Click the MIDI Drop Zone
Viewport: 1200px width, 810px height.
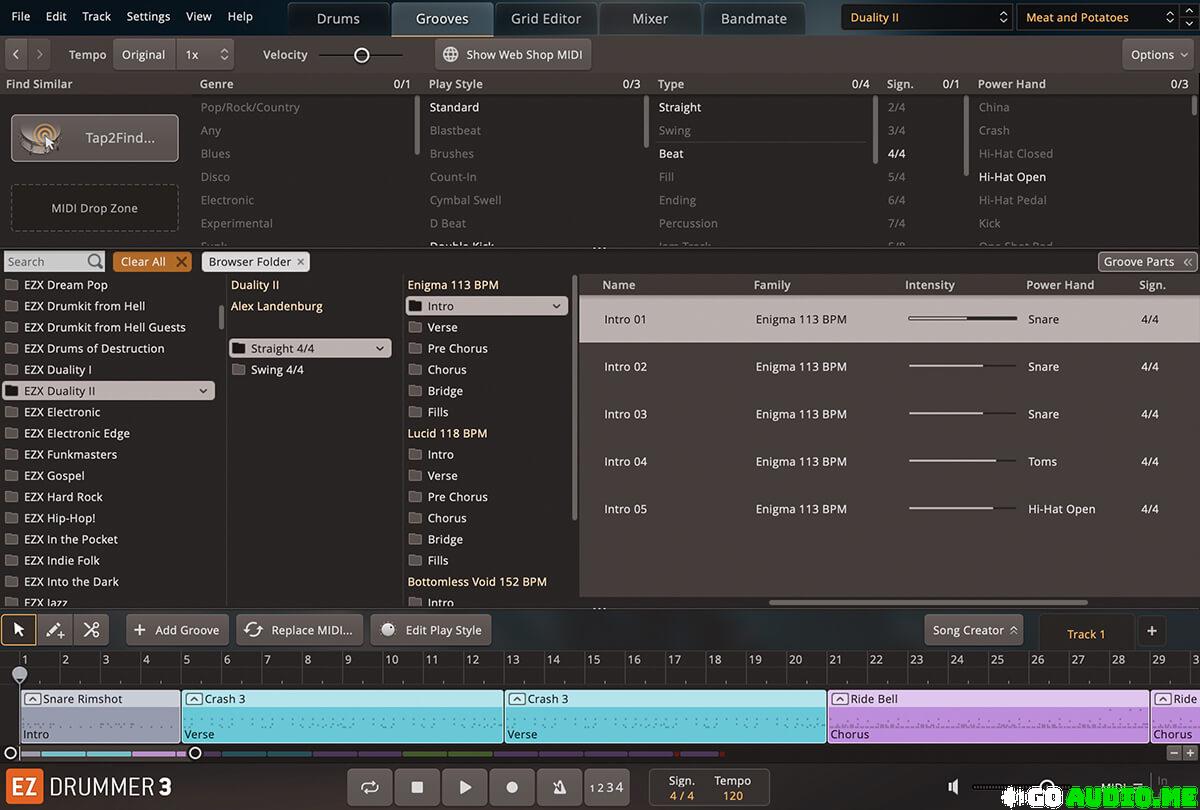[x=95, y=208]
